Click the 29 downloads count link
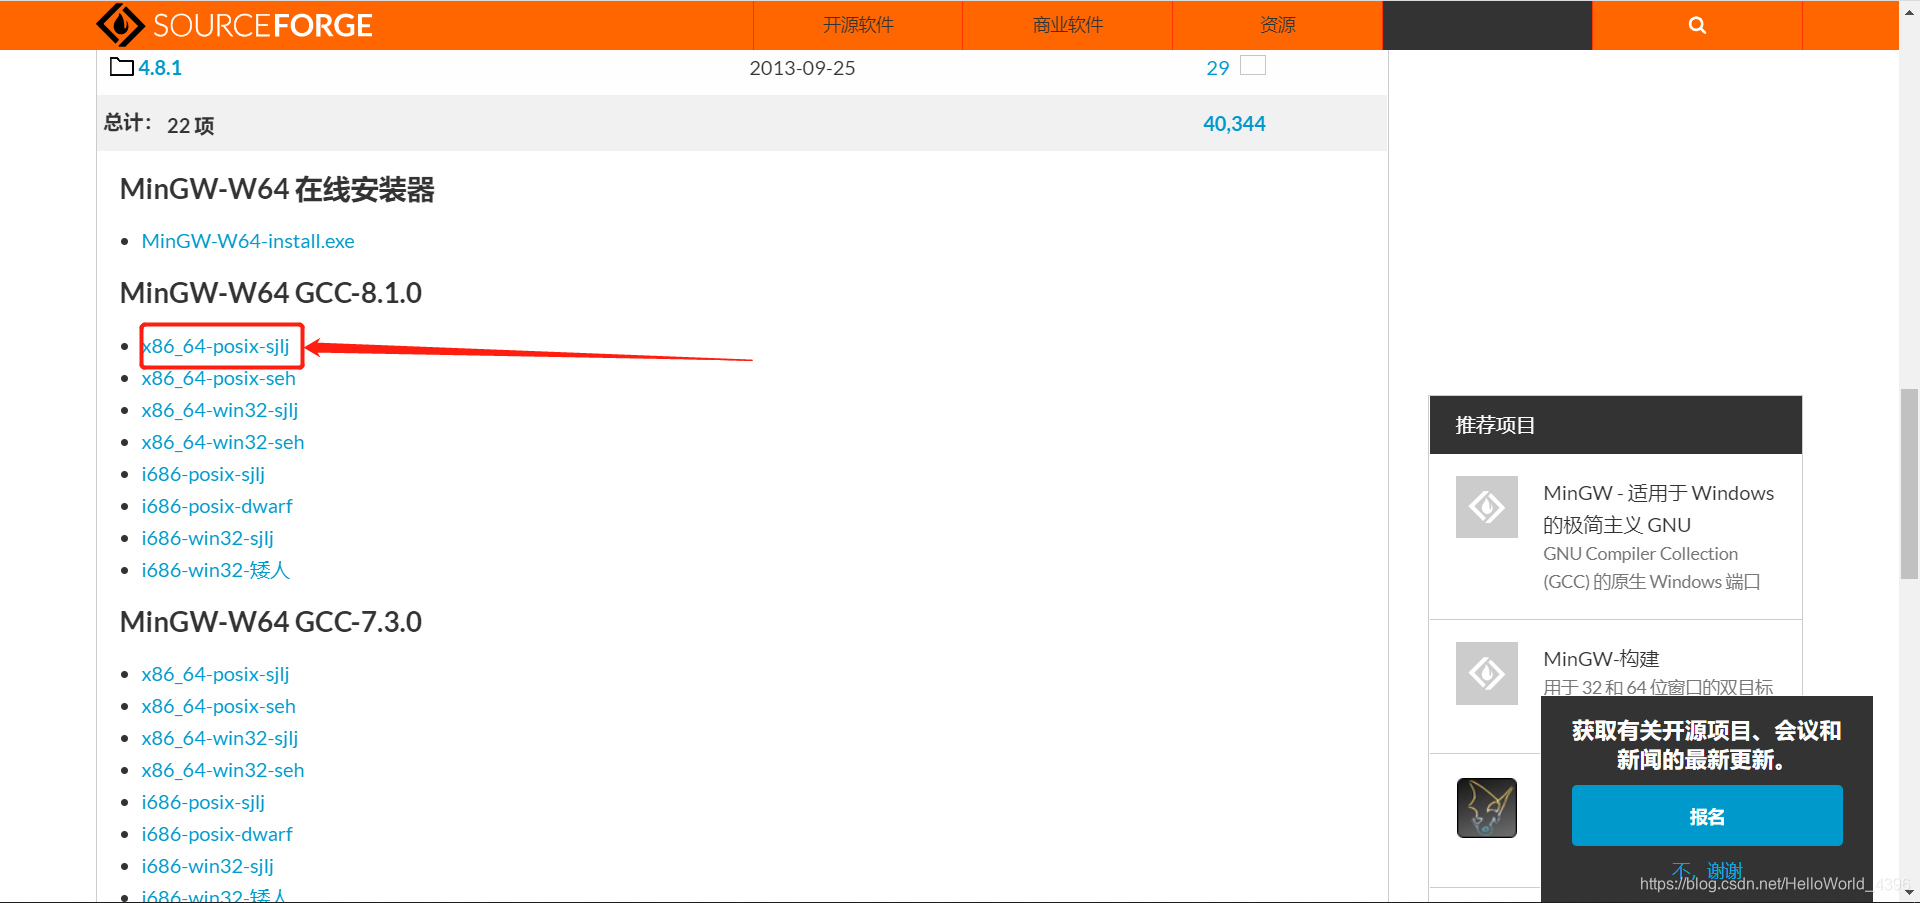This screenshot has width=1920, height=903. click(1217, 68)
